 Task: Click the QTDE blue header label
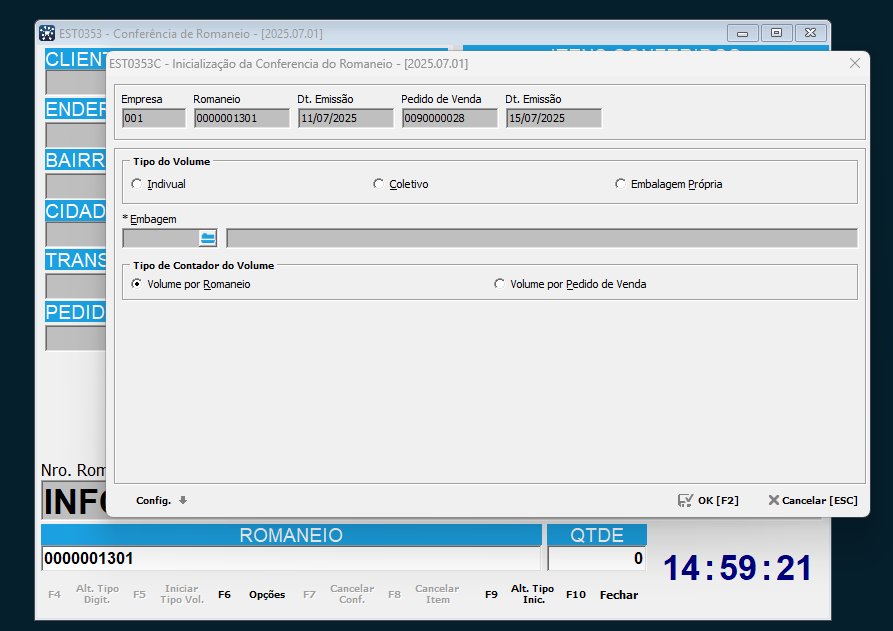[x=597, y=535]
